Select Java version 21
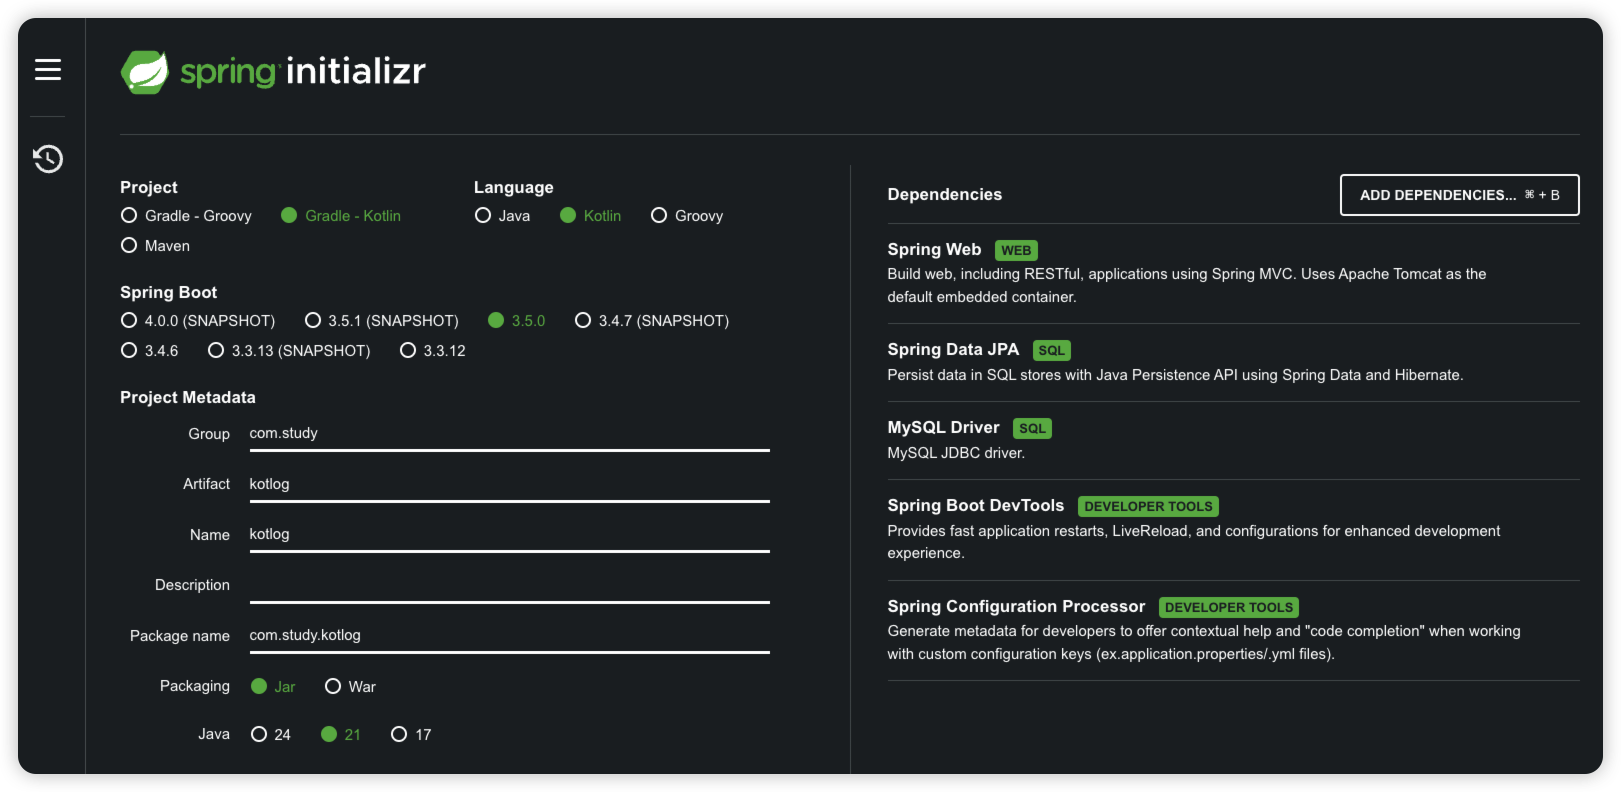The image size is (1621, 792). [x=341, y=735]
